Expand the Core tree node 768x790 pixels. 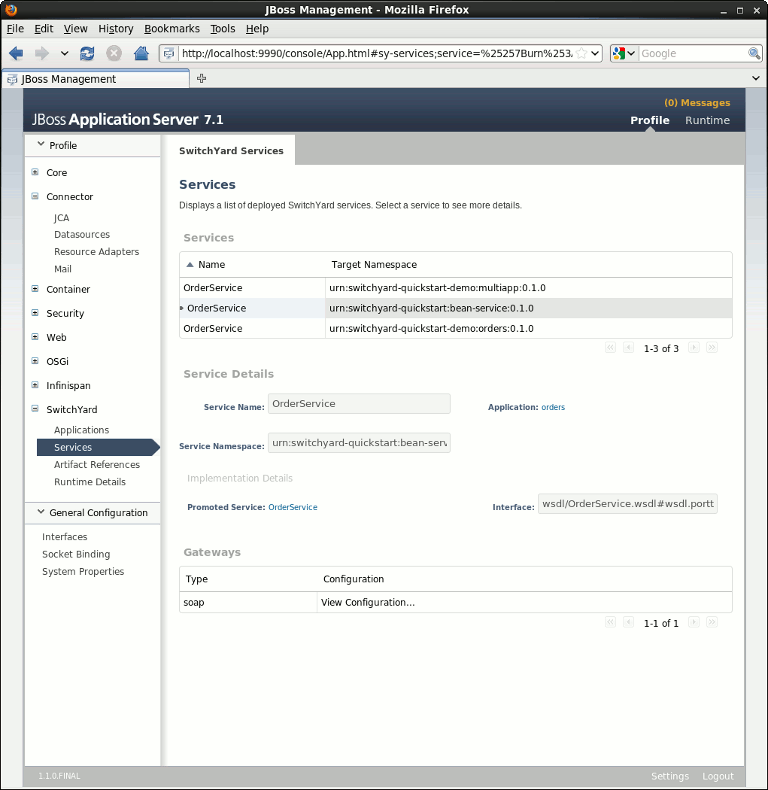coord(35,172)
